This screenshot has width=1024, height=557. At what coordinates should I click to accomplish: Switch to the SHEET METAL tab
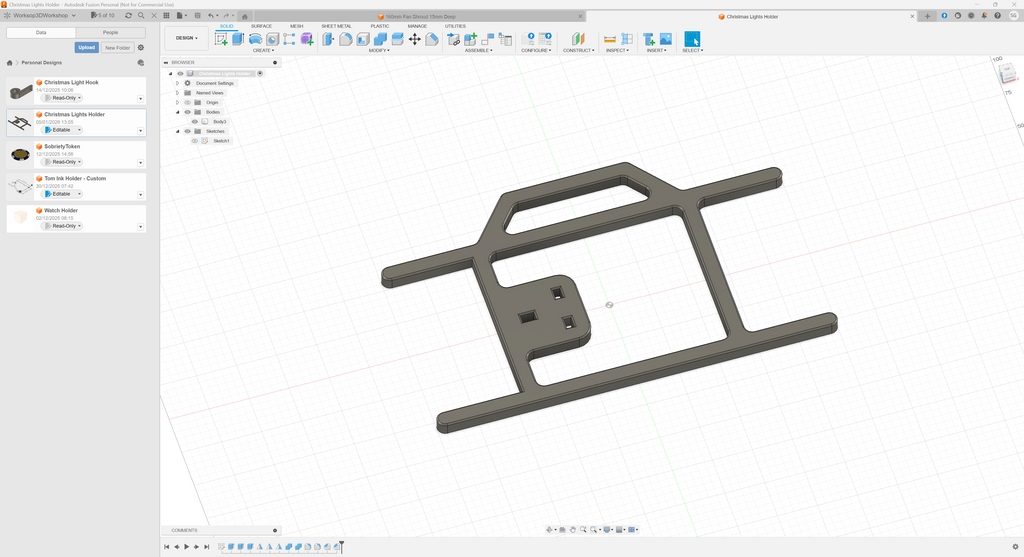click(x=336, y=26)
